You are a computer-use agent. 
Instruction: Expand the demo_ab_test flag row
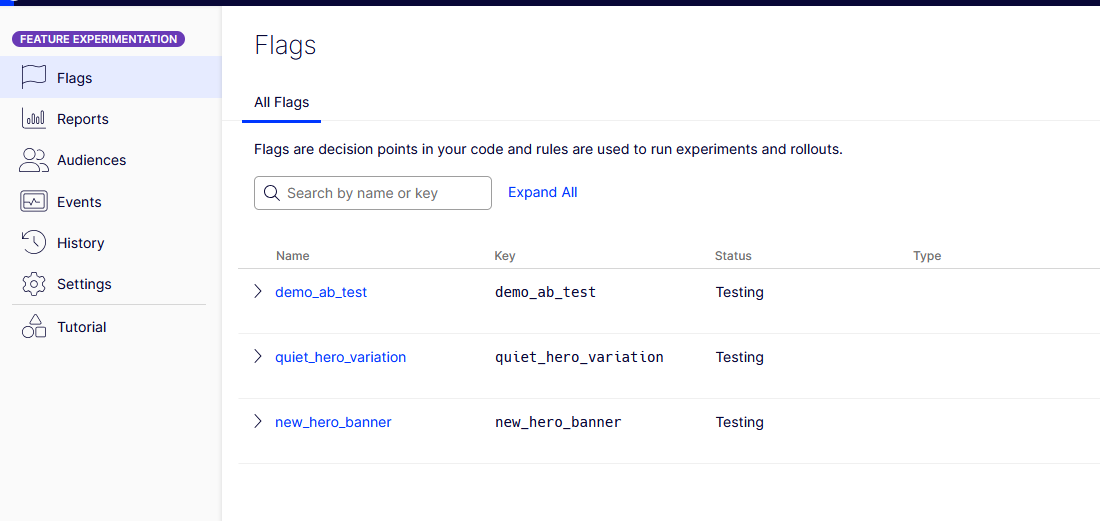(257, 291)
